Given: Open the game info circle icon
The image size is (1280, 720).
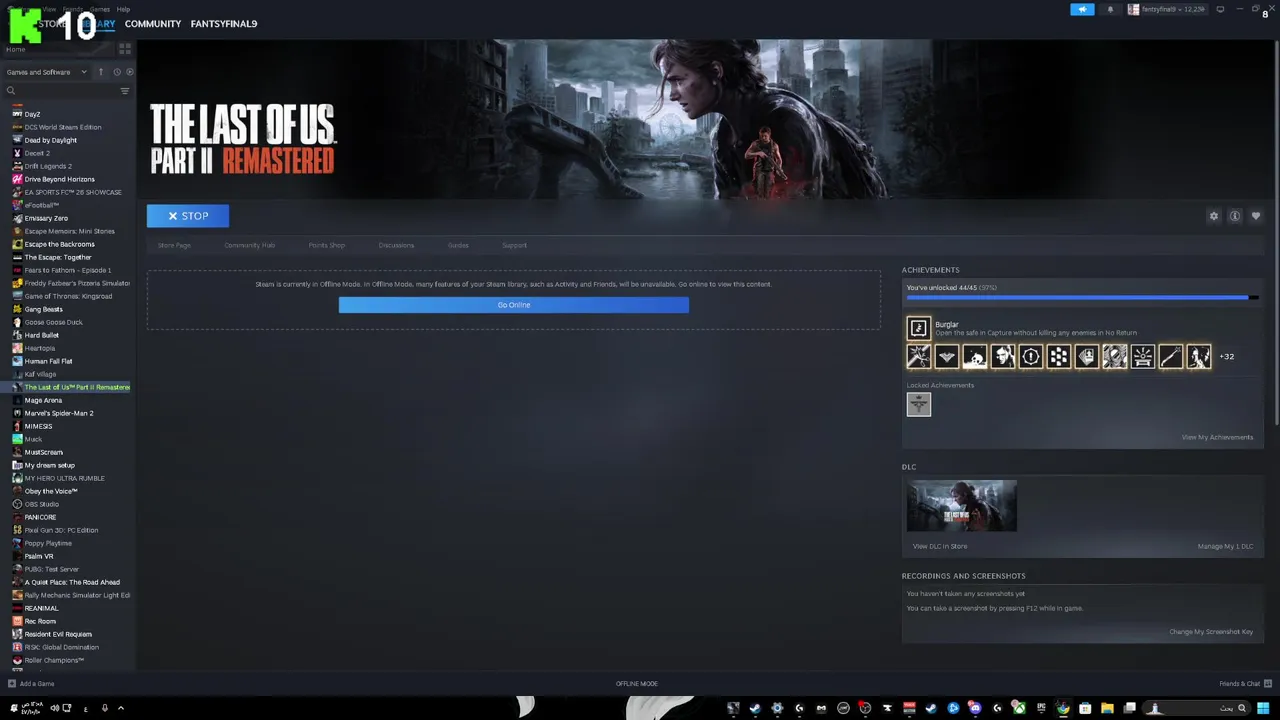Looking at the screenshot, I should click(x=1235, y=216).
